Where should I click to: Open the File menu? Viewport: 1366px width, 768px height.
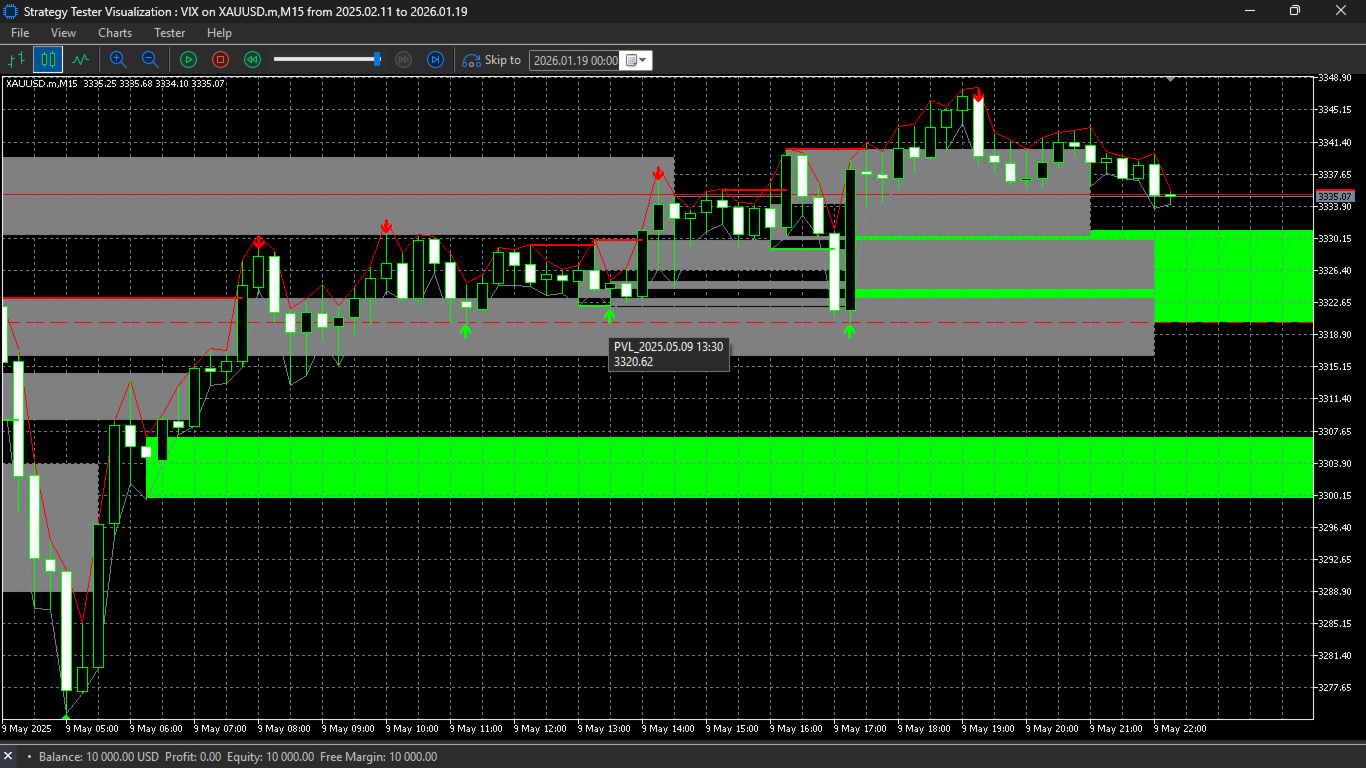tap(20, 33)
